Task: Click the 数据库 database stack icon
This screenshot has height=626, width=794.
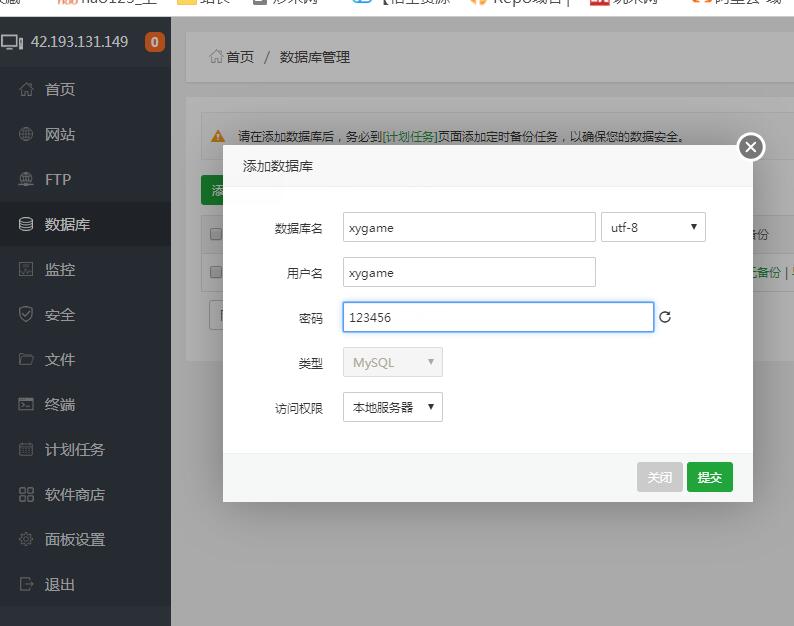Action: (x=26, y=225)
